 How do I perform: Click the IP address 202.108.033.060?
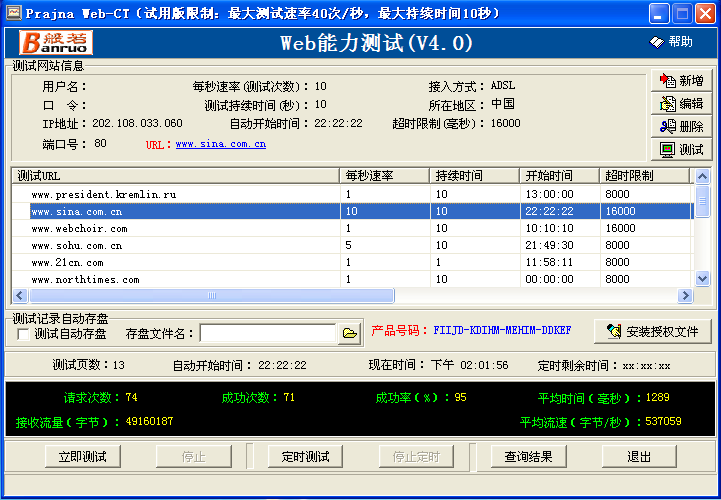tap(137, 123)
